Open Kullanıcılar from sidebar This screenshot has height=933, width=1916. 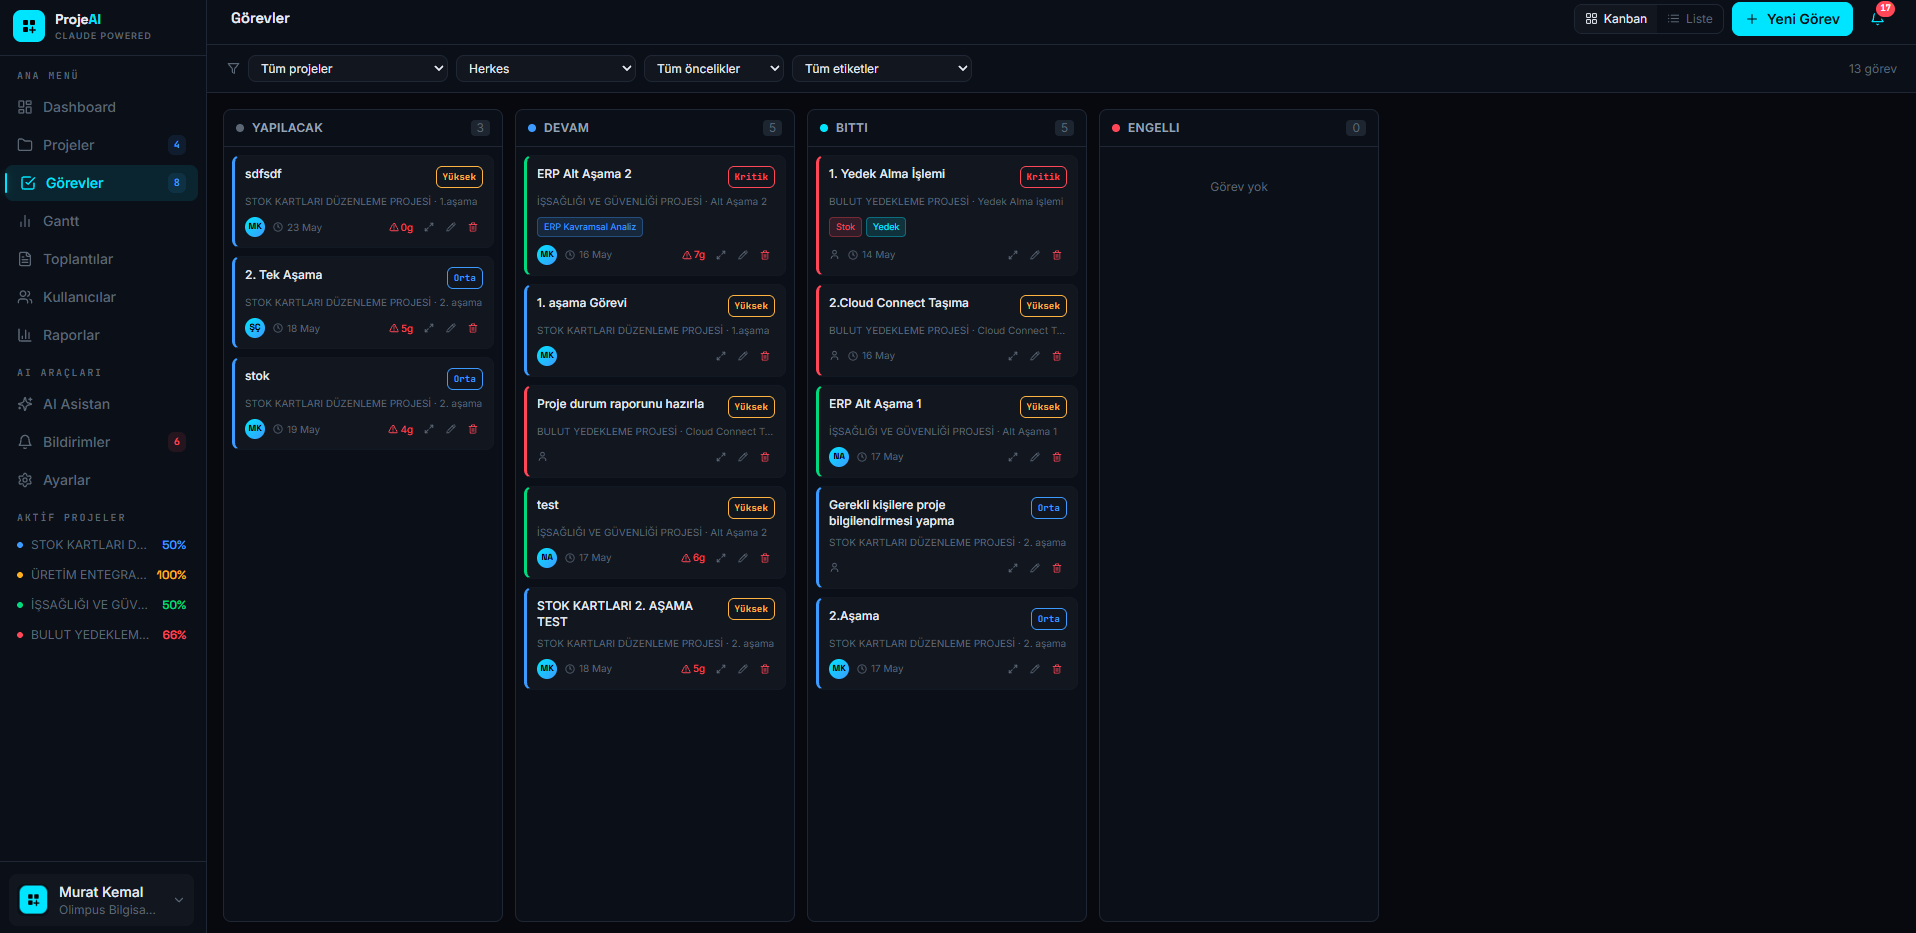(x=102, y=297)
